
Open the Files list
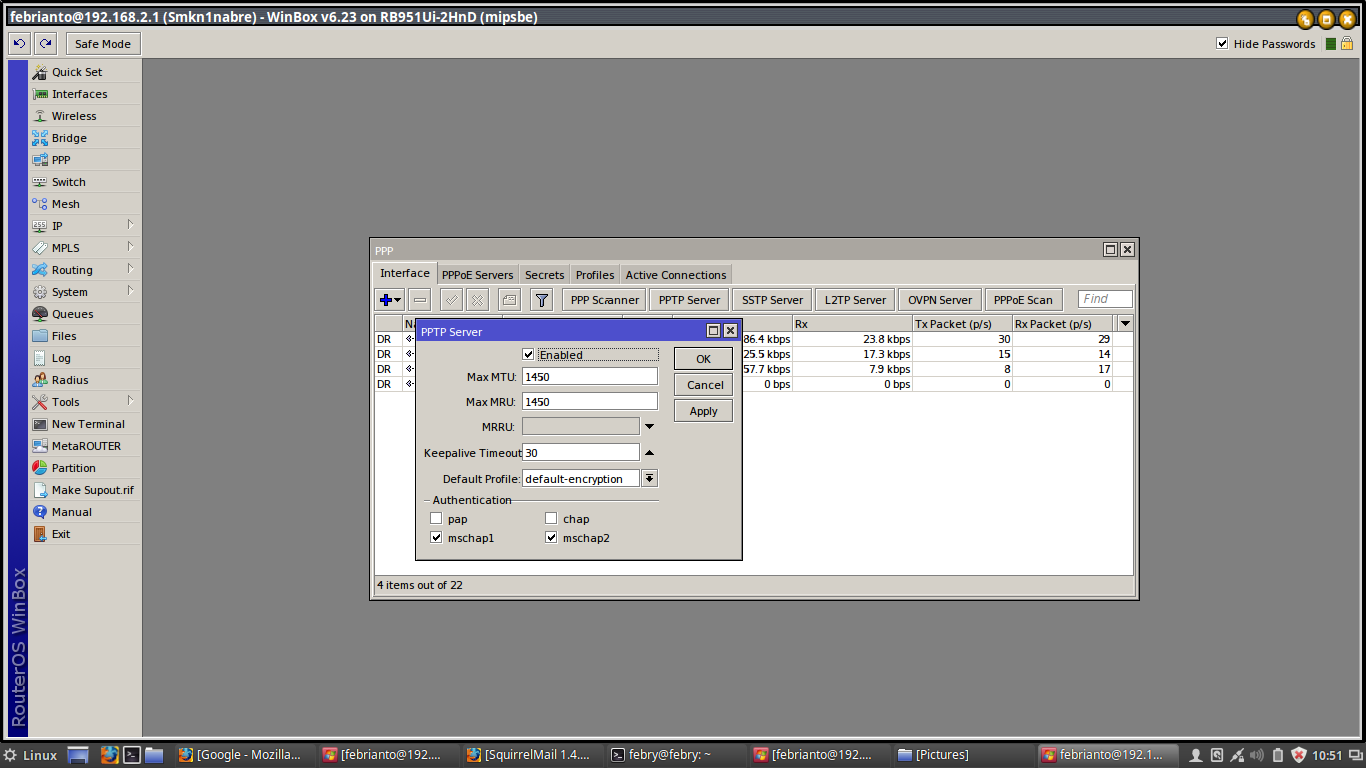pos(84,336)
